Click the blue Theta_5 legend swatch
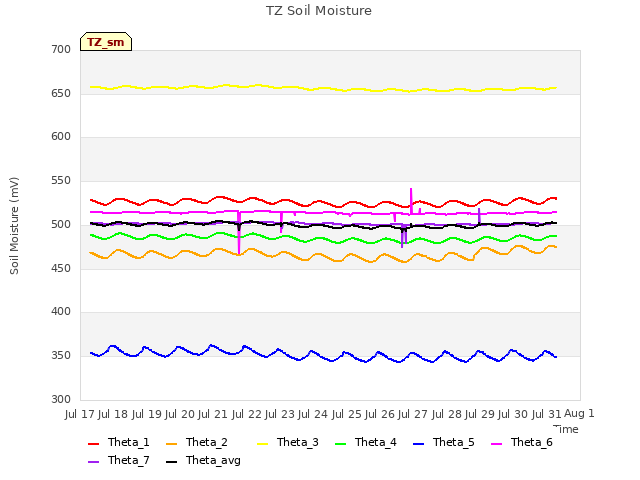This screenshot has width=640, height=480. (x=418, y=444)
